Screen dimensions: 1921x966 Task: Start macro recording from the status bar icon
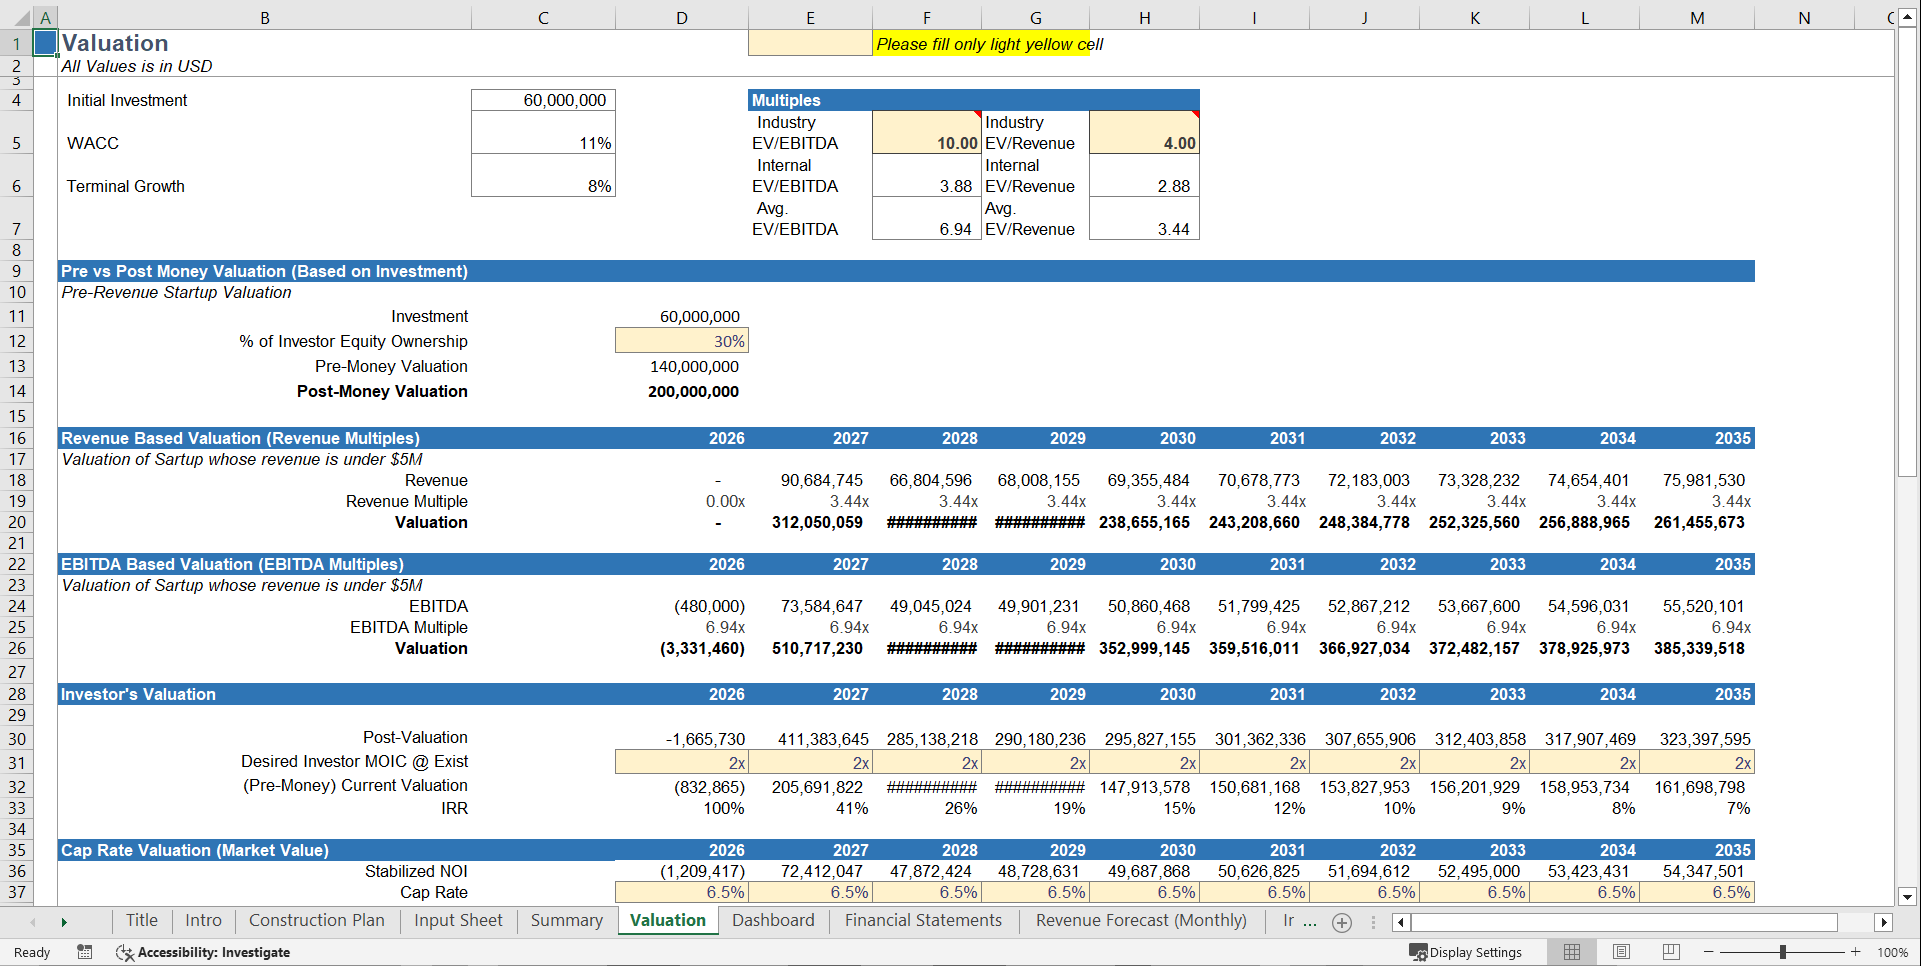[85, 952]
